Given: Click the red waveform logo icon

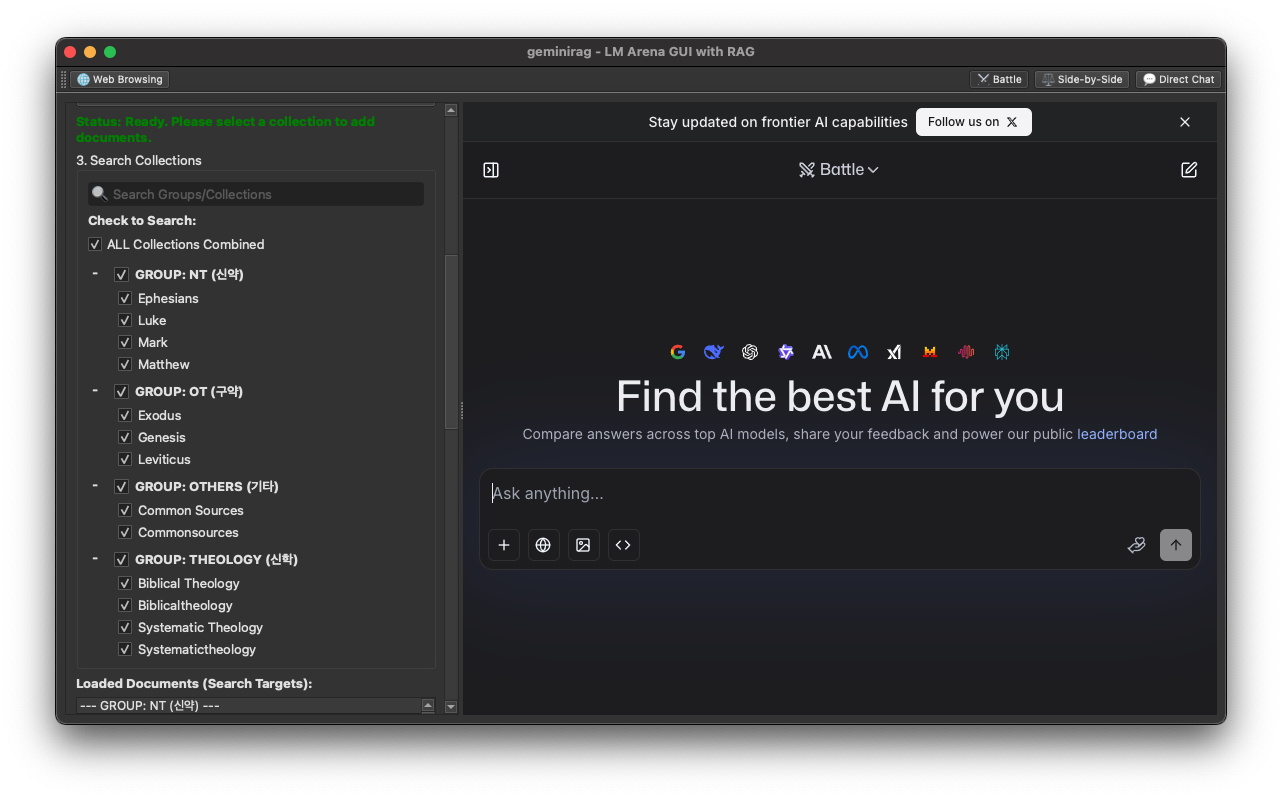Looking at the screenshot, I should click(x=966, y=352).
